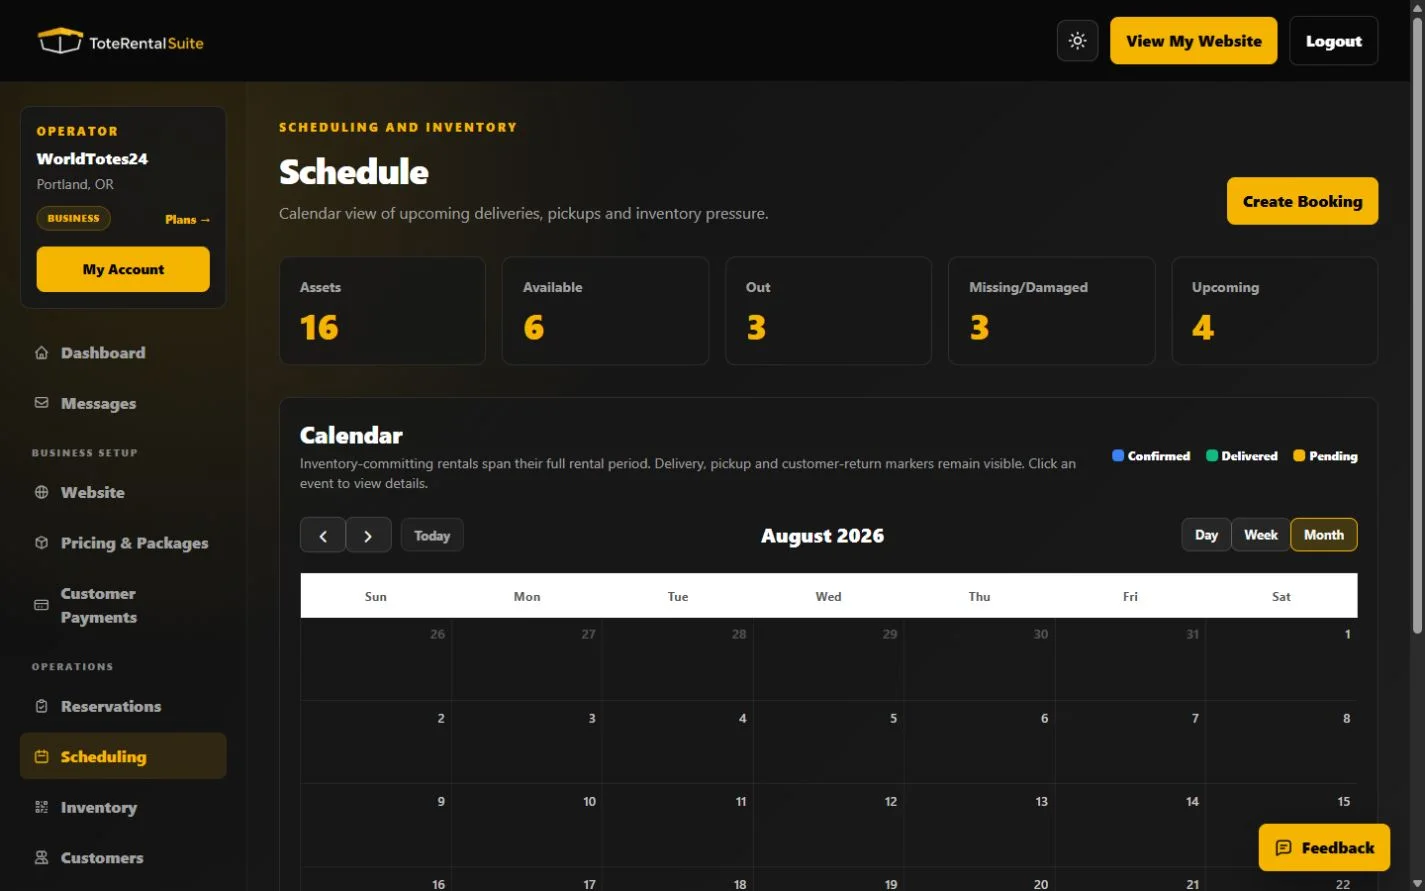Jump to Today in the calendar
The width and height of the screenshot is (1425, 891).
click(432, 535)
